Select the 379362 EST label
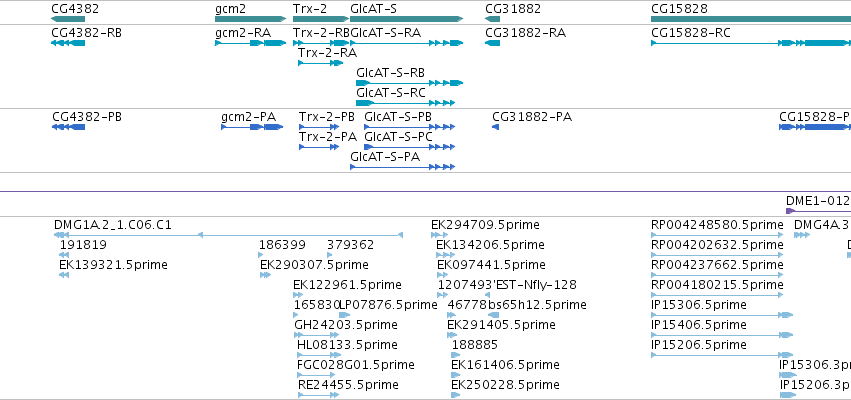851x400 pixels. (x=351, y=245)
